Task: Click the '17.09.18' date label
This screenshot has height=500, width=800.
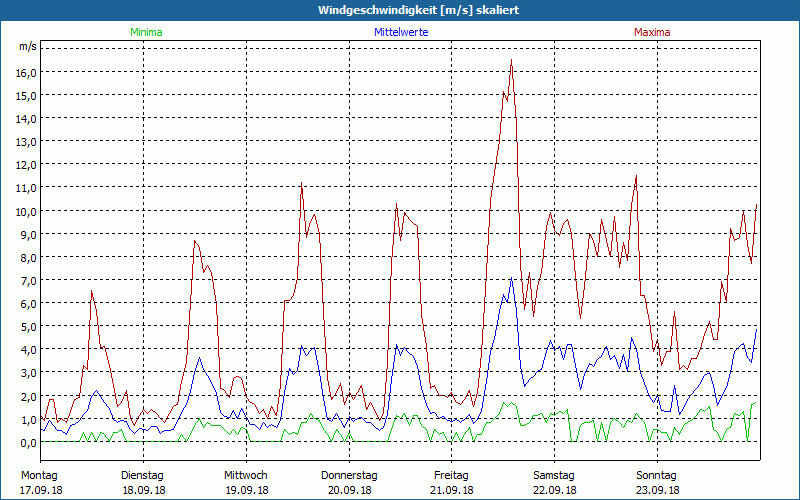Action: pyautogui.click(x=41, y=490)
